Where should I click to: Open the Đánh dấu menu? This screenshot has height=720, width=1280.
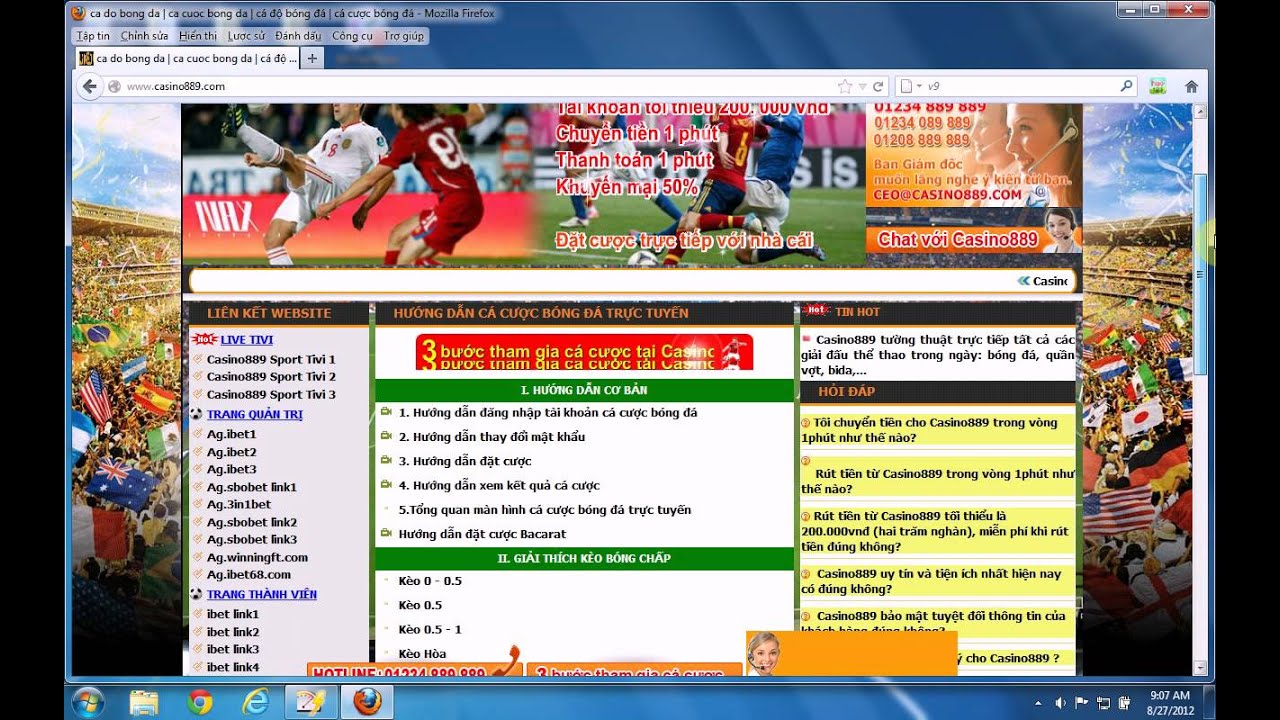299,36
